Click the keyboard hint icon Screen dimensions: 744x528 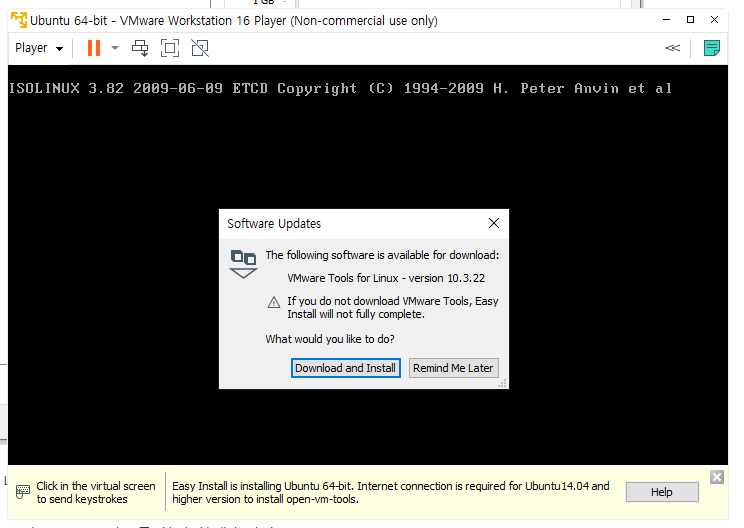(22, 491)
